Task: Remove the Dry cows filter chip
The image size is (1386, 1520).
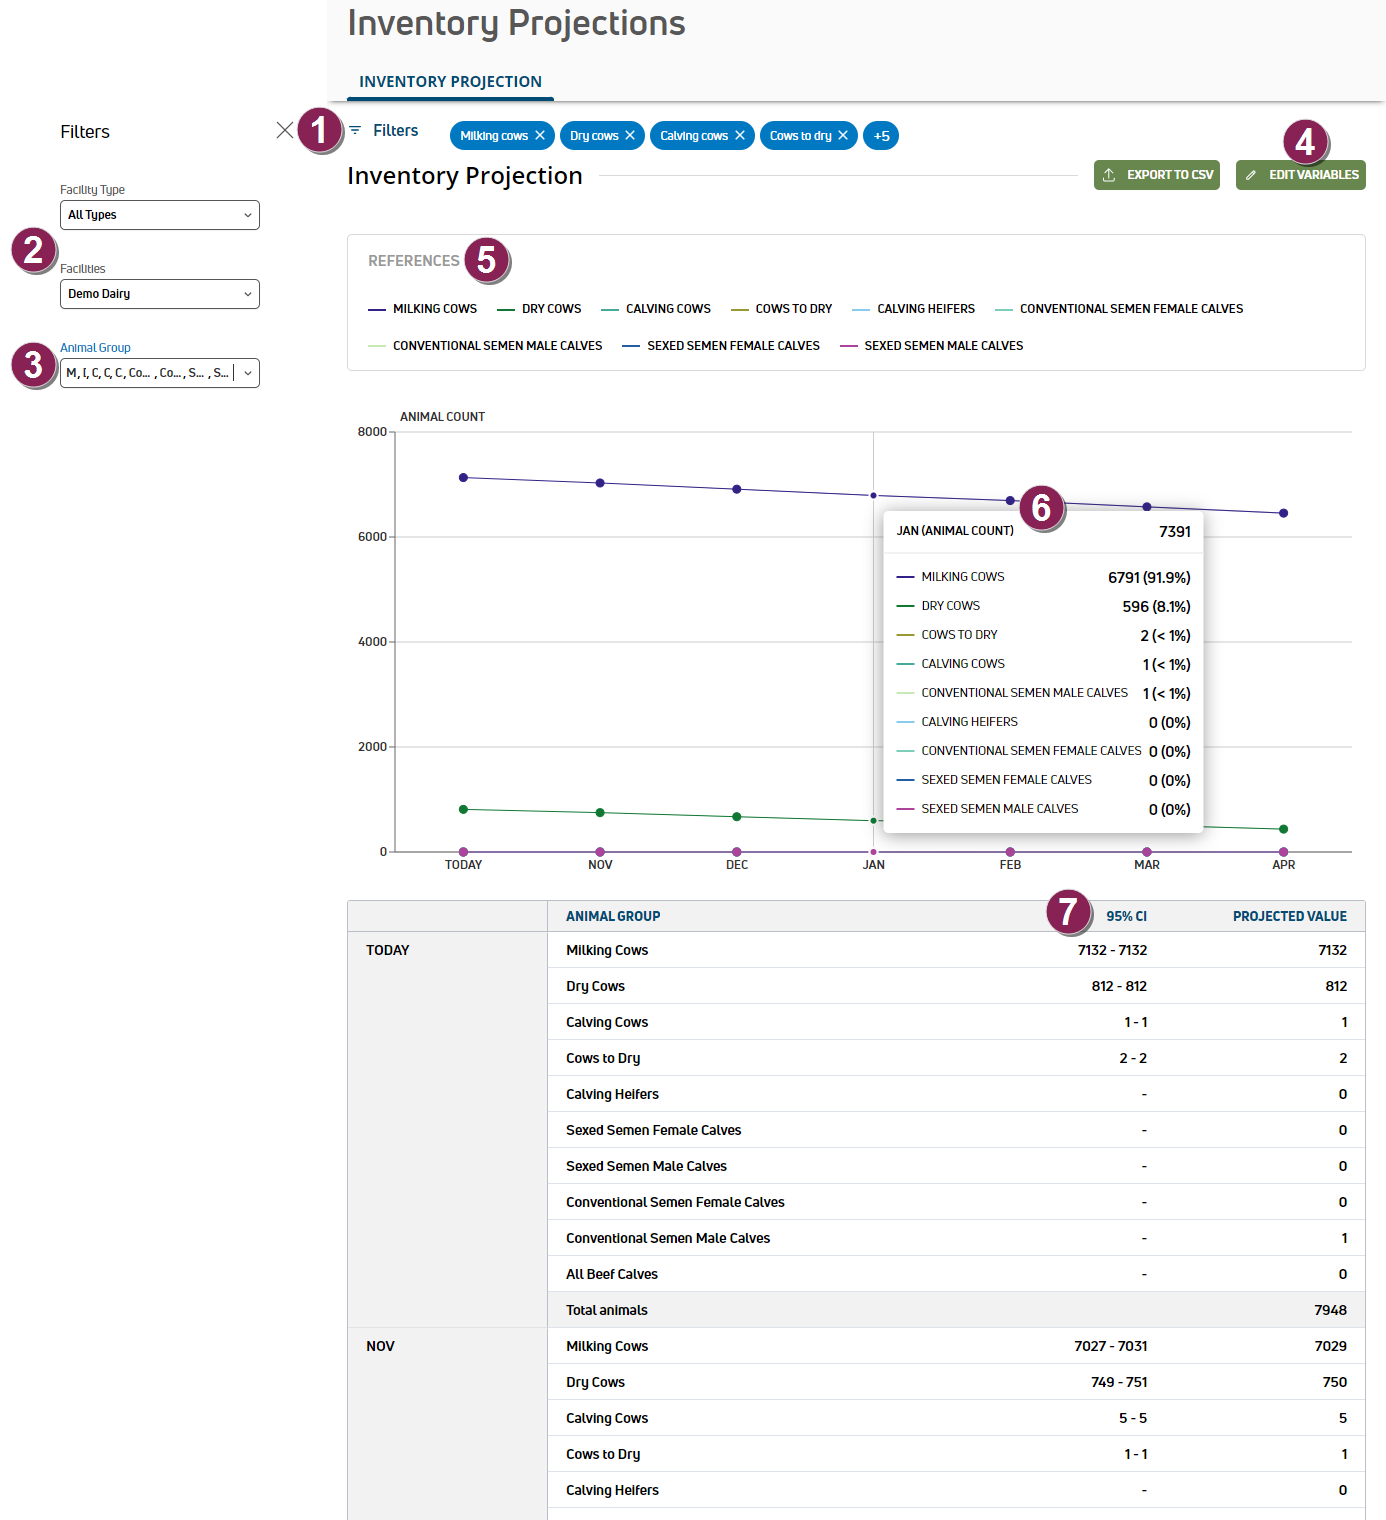Action: (x=630, y=136)
